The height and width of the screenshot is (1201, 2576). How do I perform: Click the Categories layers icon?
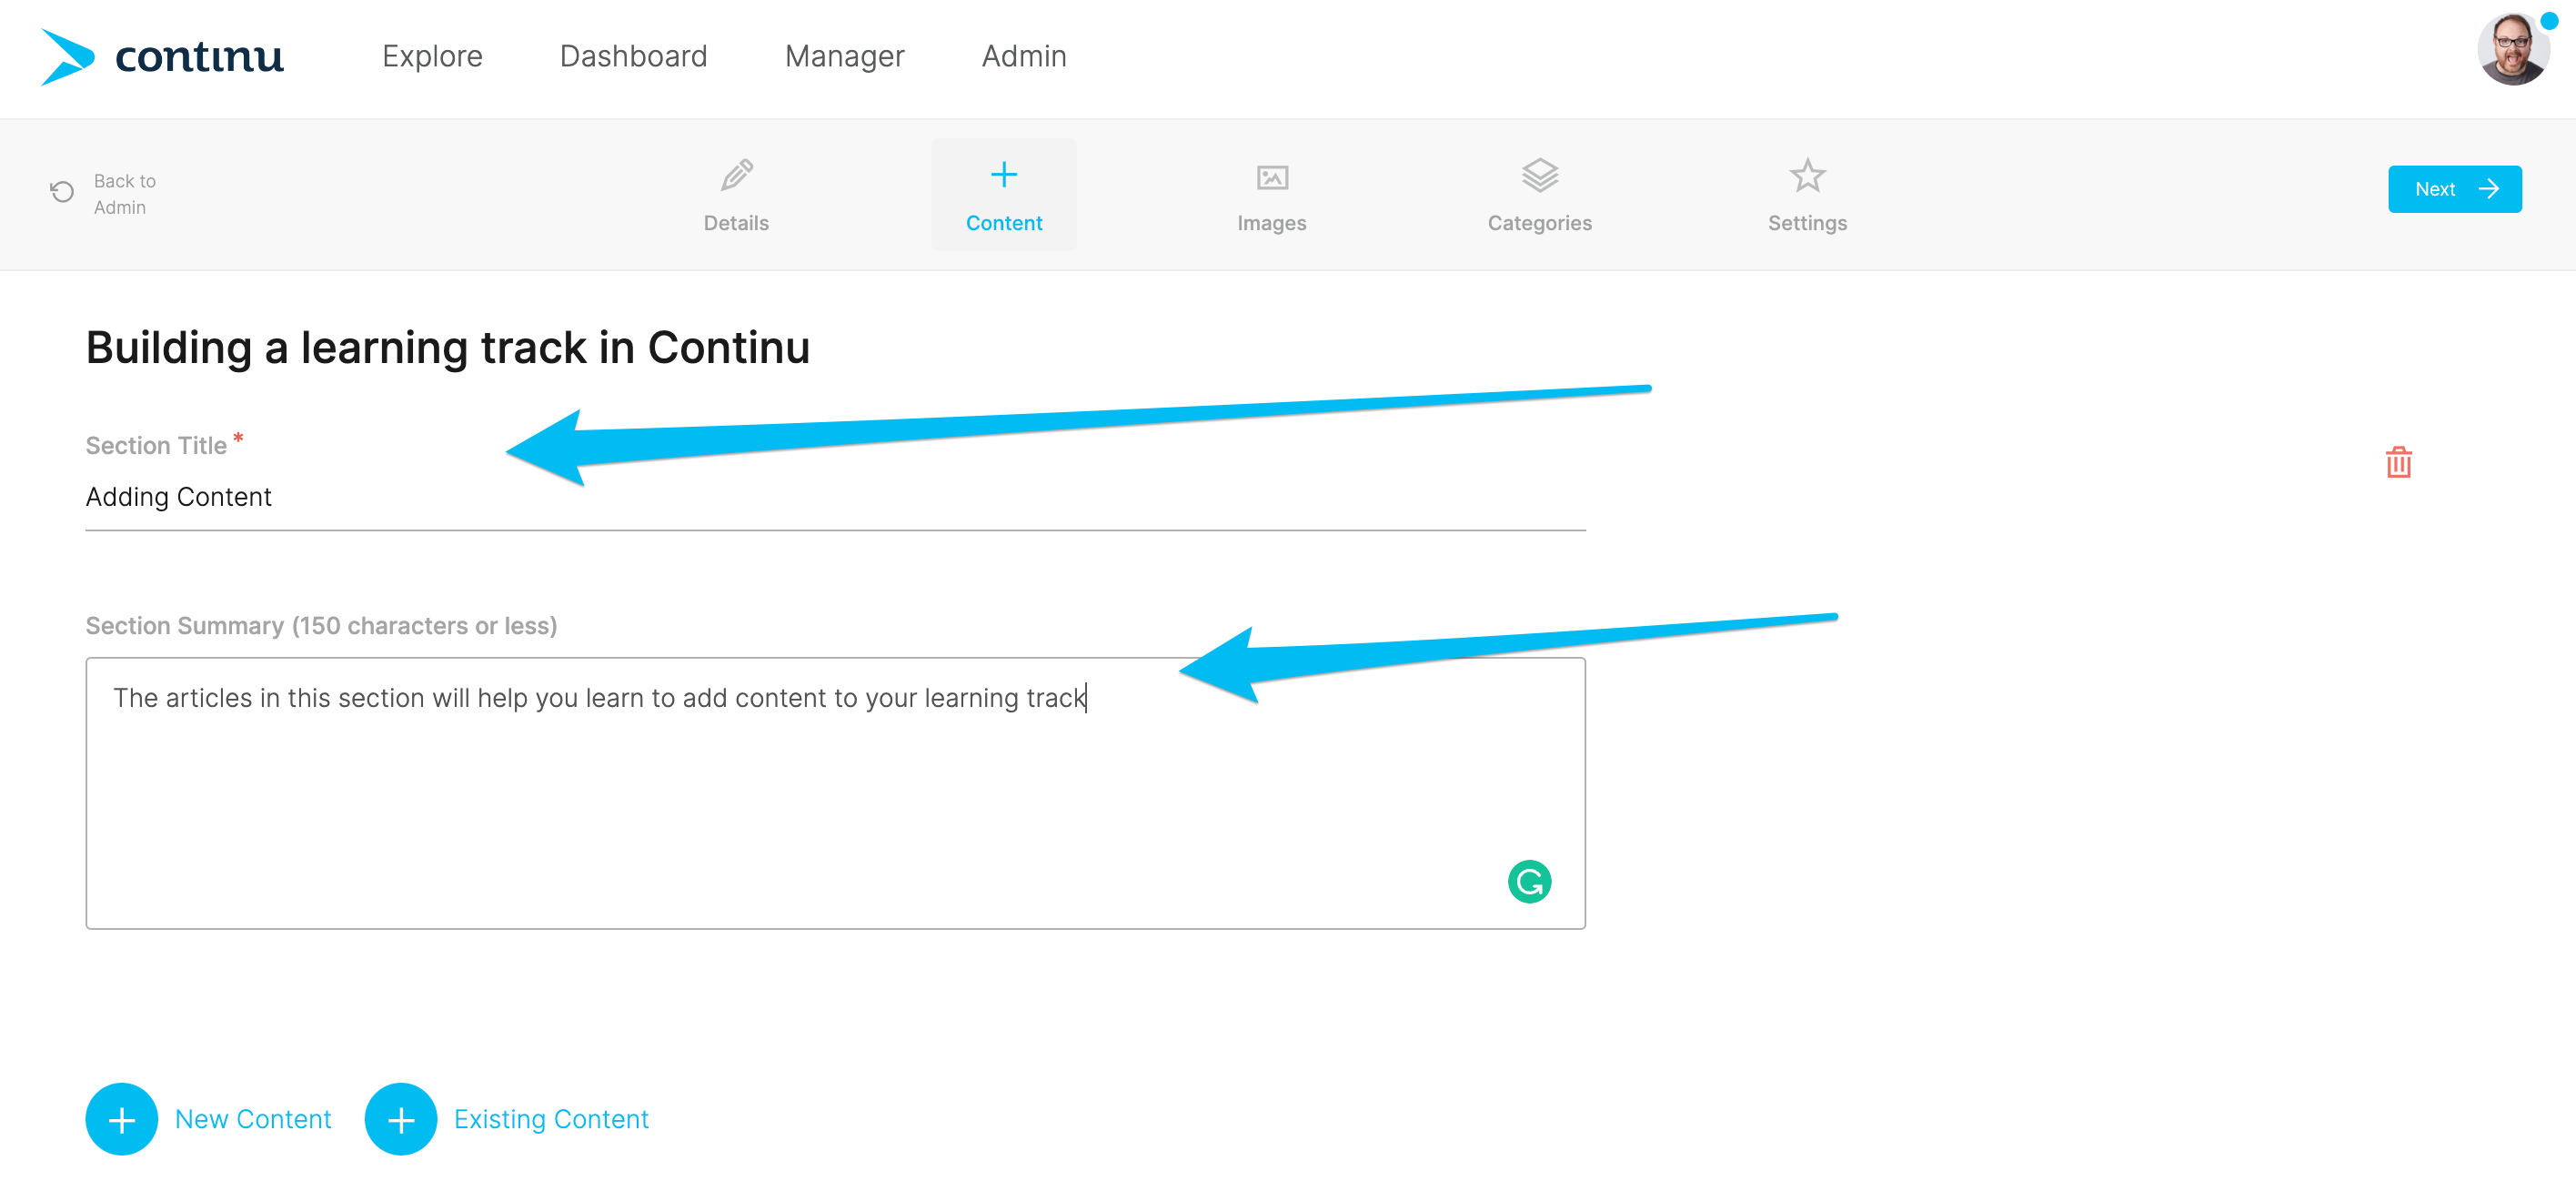pyautogui.click(x=1539, y=176)
